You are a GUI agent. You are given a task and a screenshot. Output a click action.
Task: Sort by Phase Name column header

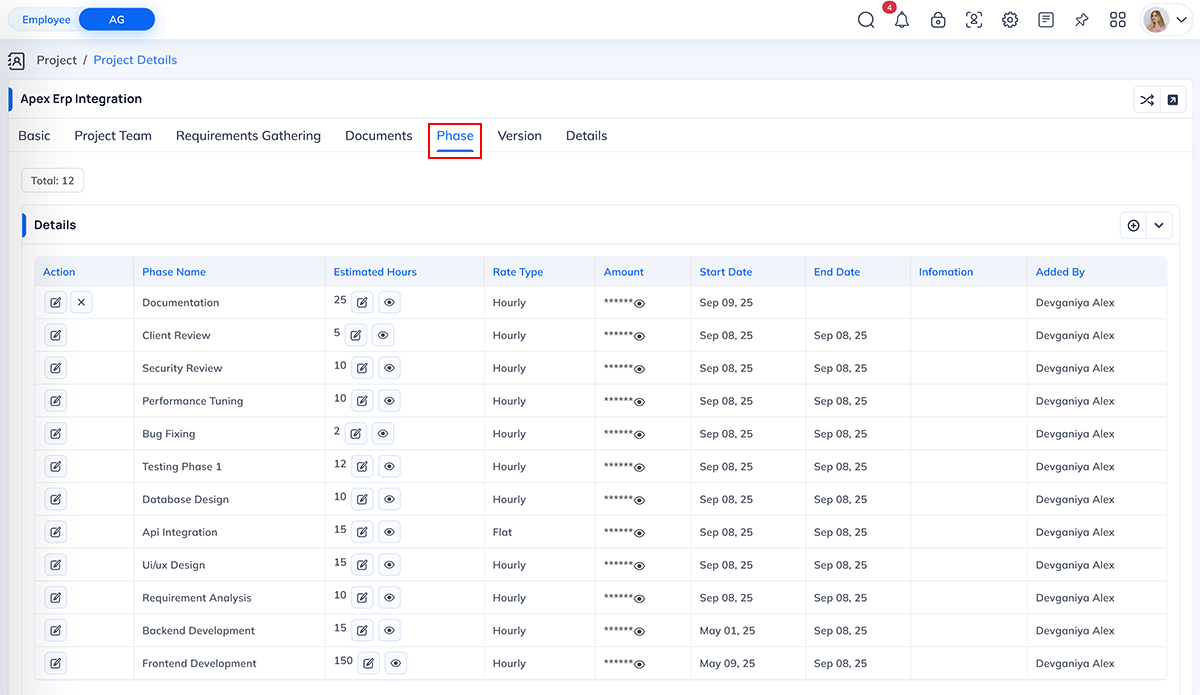click(x=174, y=272)
